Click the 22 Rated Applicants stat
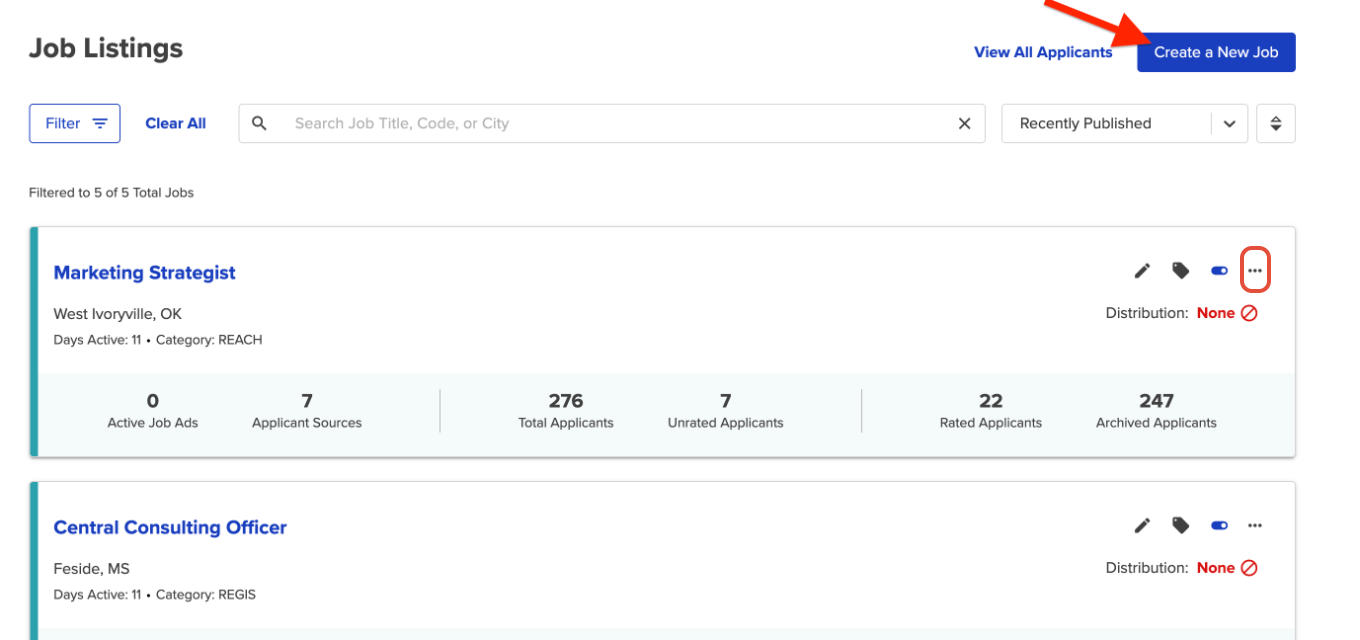 tap(991, 411)
